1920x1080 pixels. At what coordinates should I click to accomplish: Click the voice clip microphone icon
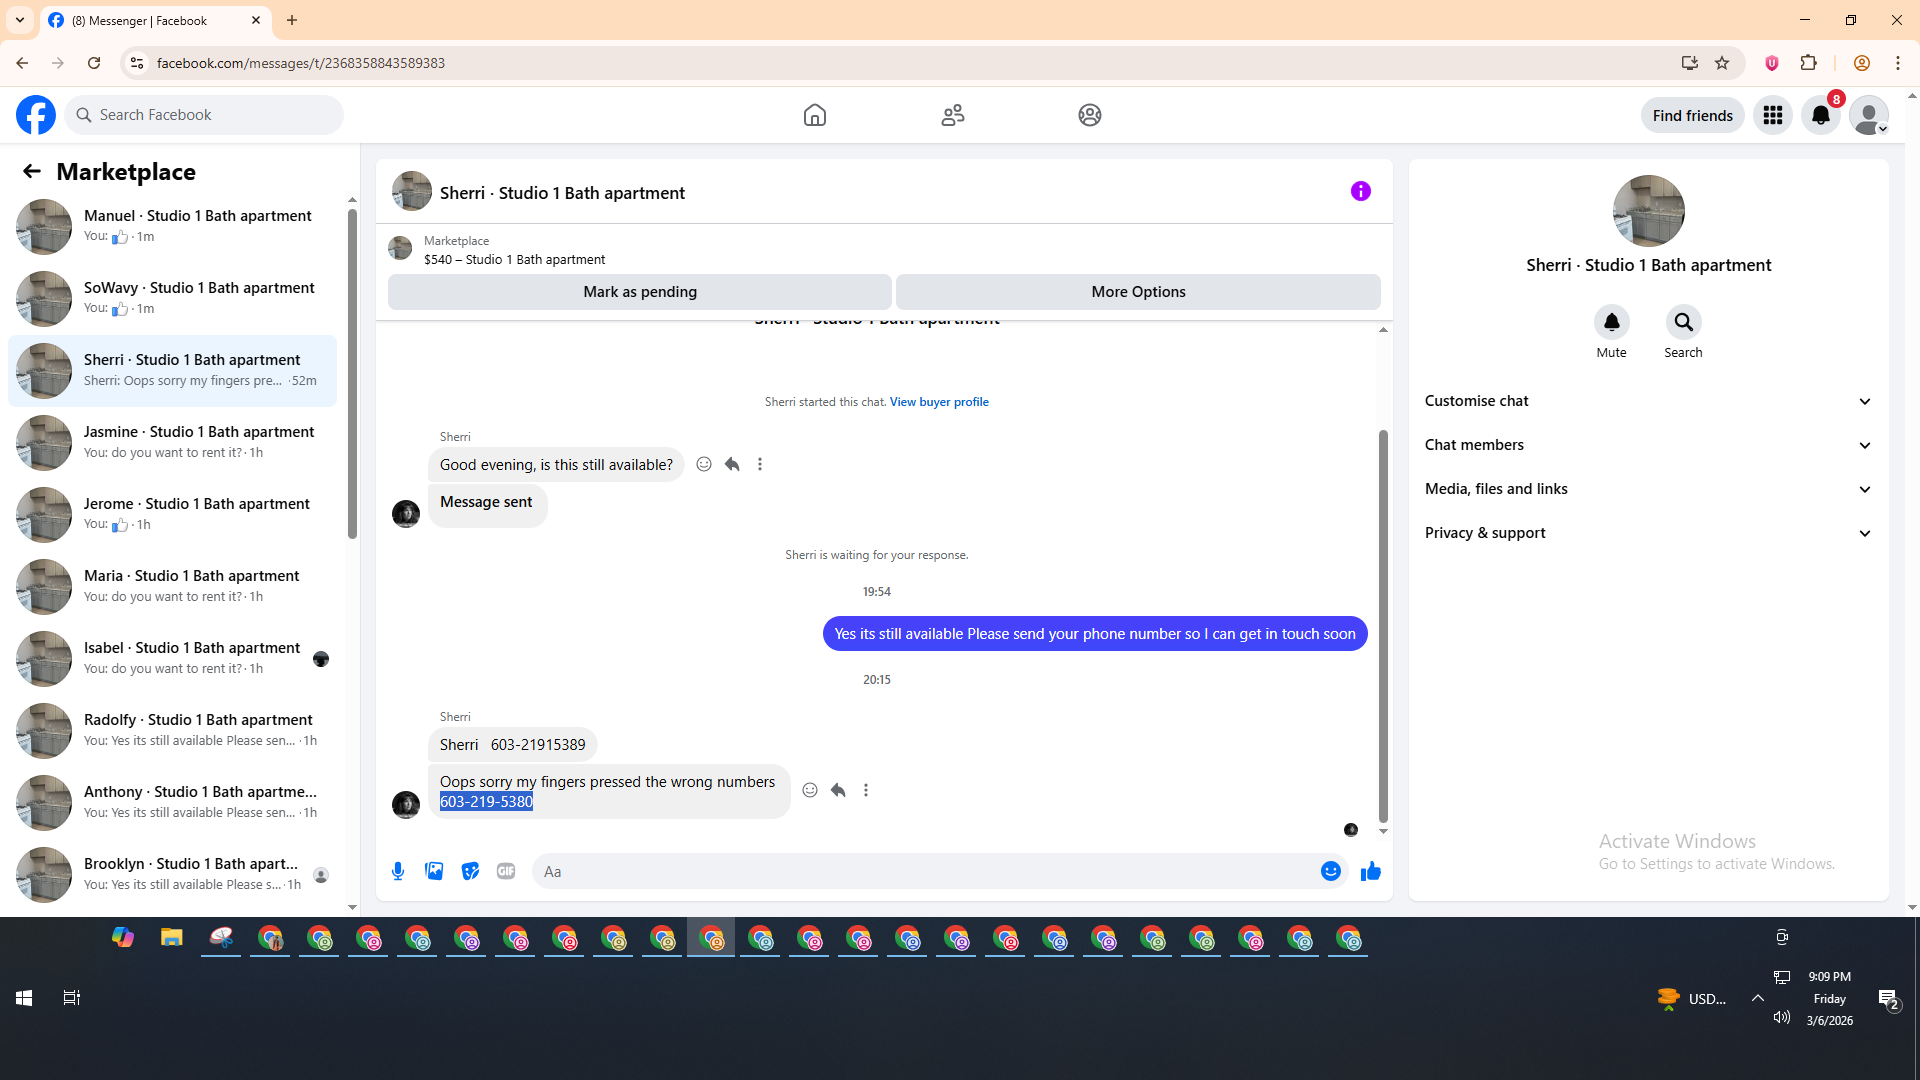point(398,871)
